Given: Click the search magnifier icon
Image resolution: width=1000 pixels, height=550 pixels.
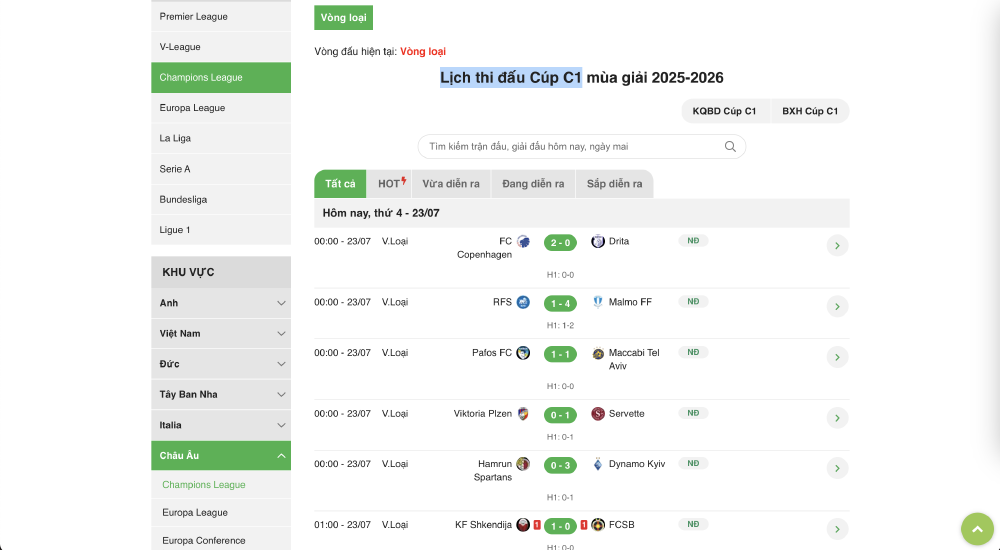Looking at the screenshot, I should point(730,147).
